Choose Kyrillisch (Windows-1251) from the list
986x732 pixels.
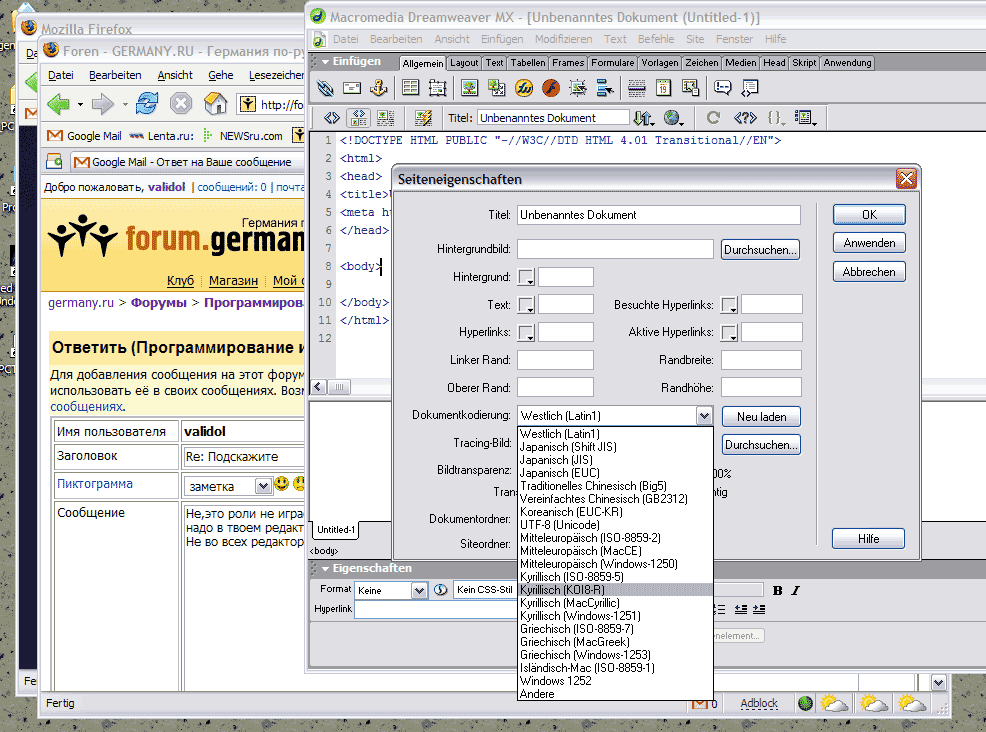click(x=580, y=616)
